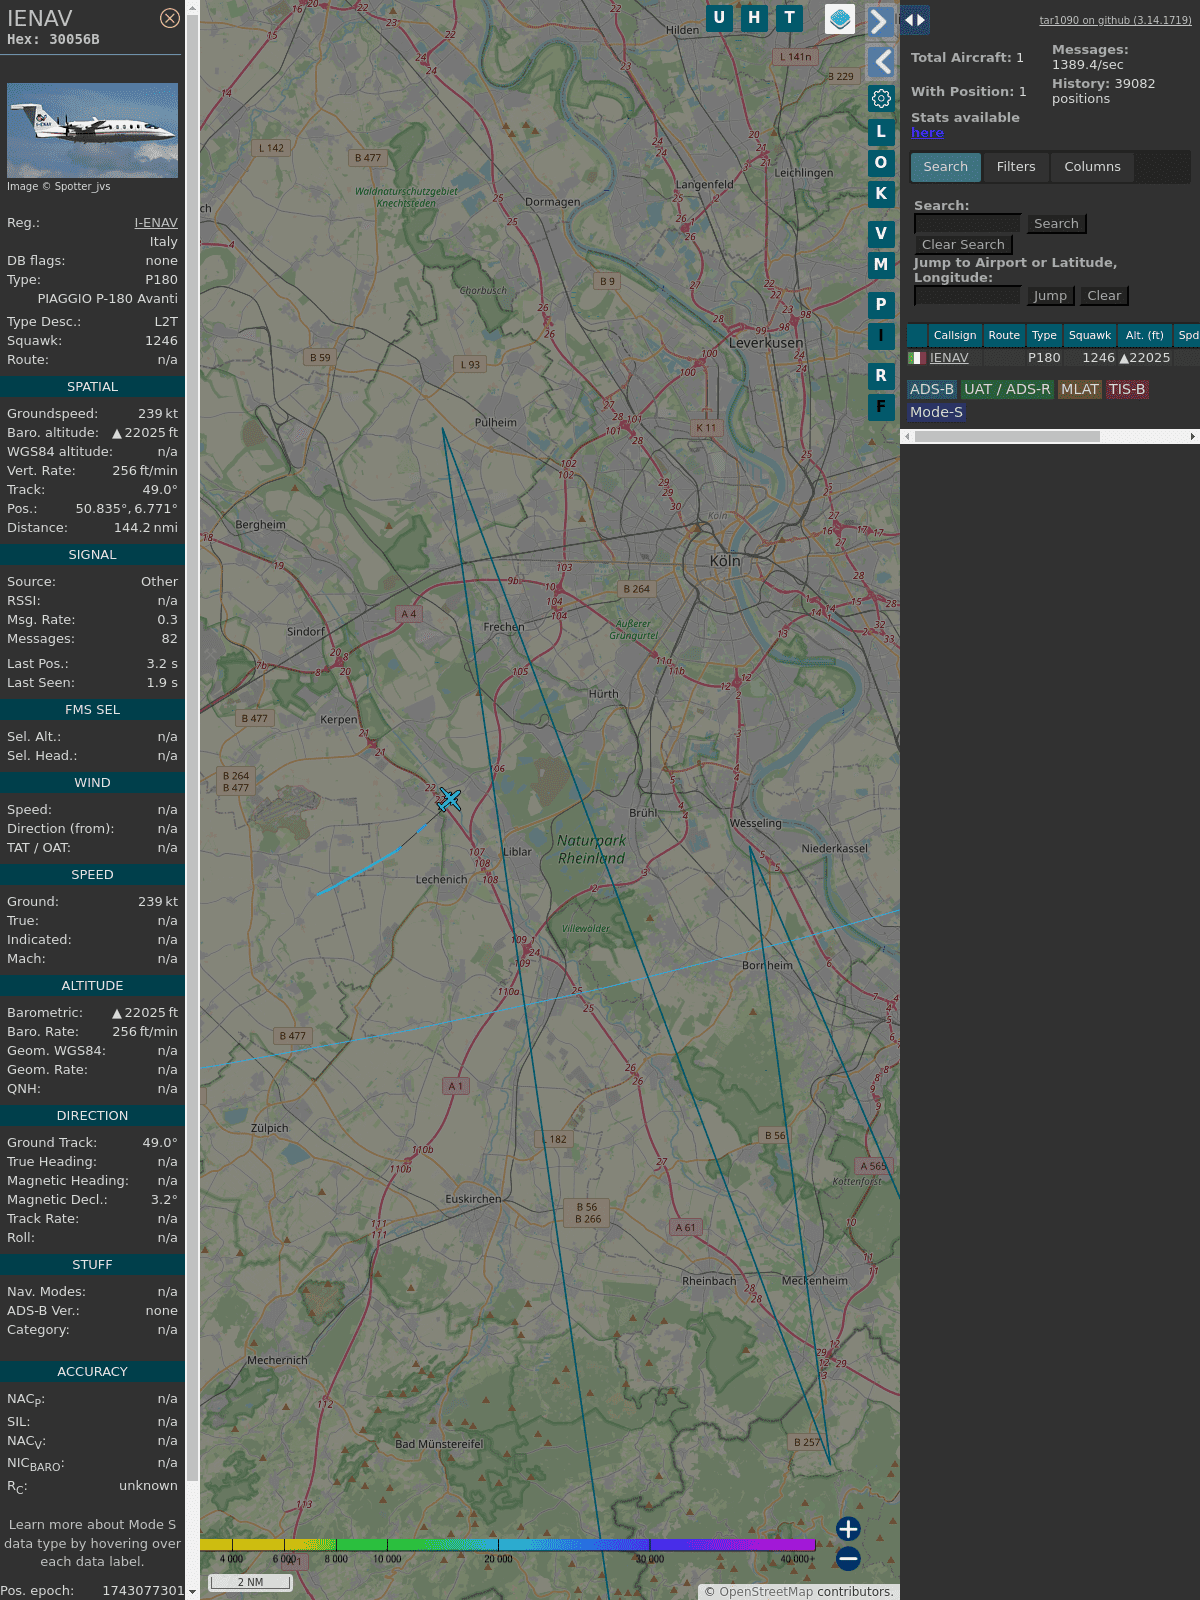Select the aircraft icon on the map
The width and height of the screenshot is (1200, 1600).
(450, 799)
